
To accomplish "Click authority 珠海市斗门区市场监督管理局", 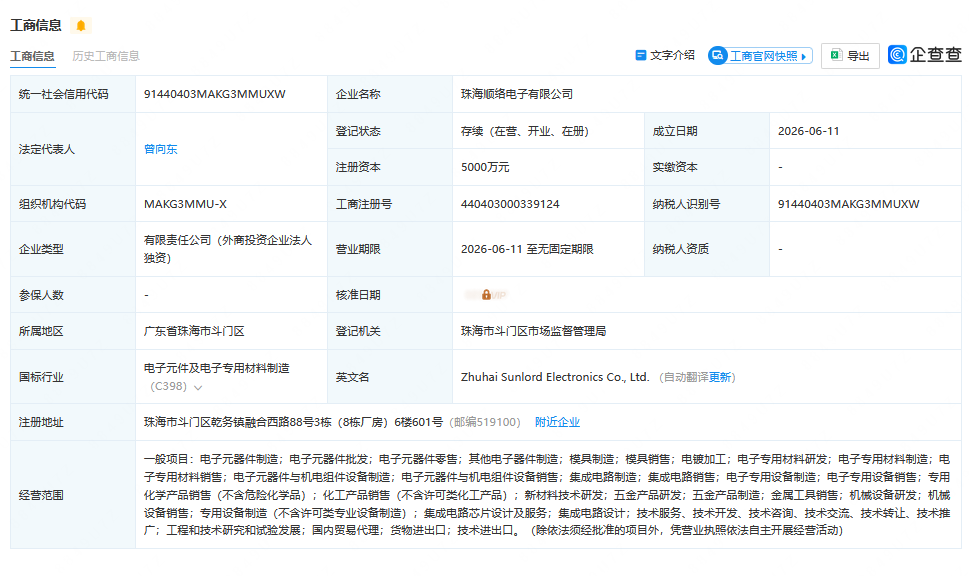I will click(533, 331).
